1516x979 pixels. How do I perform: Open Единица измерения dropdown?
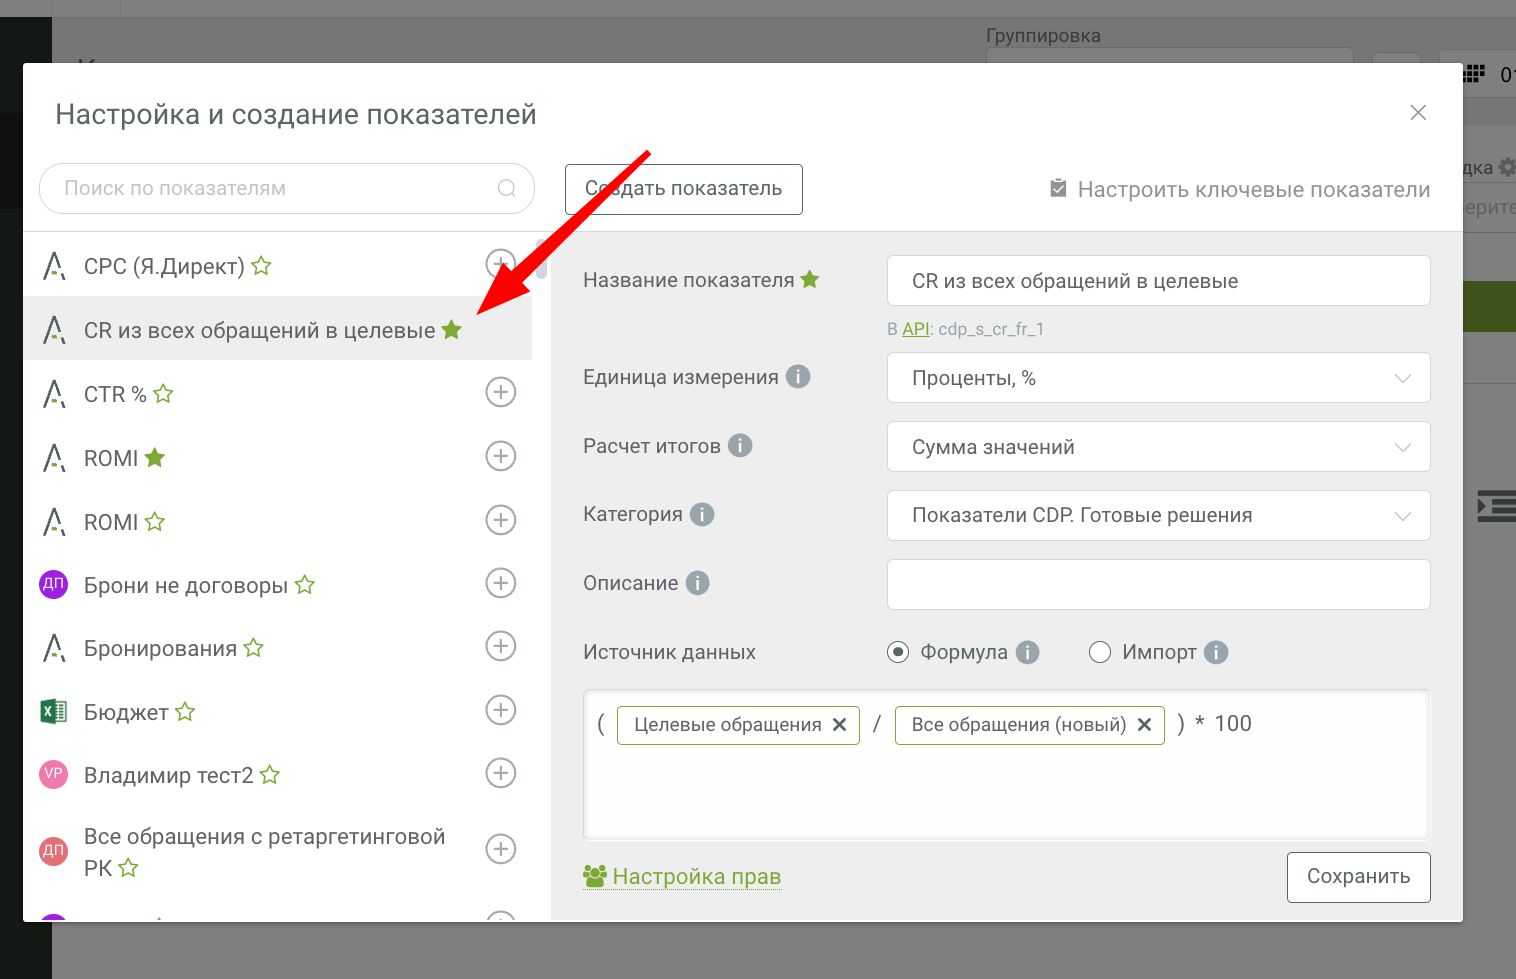1158,378
